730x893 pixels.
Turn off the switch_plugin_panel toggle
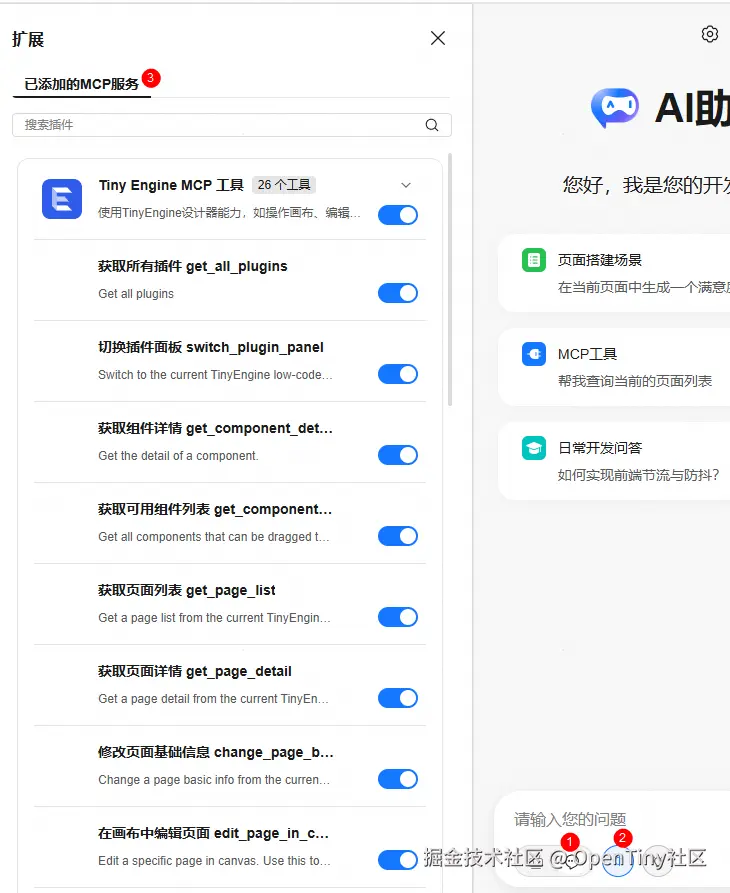coord(398,374)
